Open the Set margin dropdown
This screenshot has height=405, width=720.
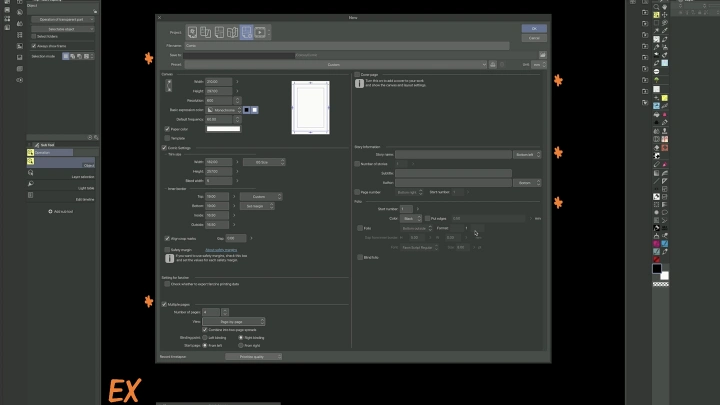click(257, 206)
